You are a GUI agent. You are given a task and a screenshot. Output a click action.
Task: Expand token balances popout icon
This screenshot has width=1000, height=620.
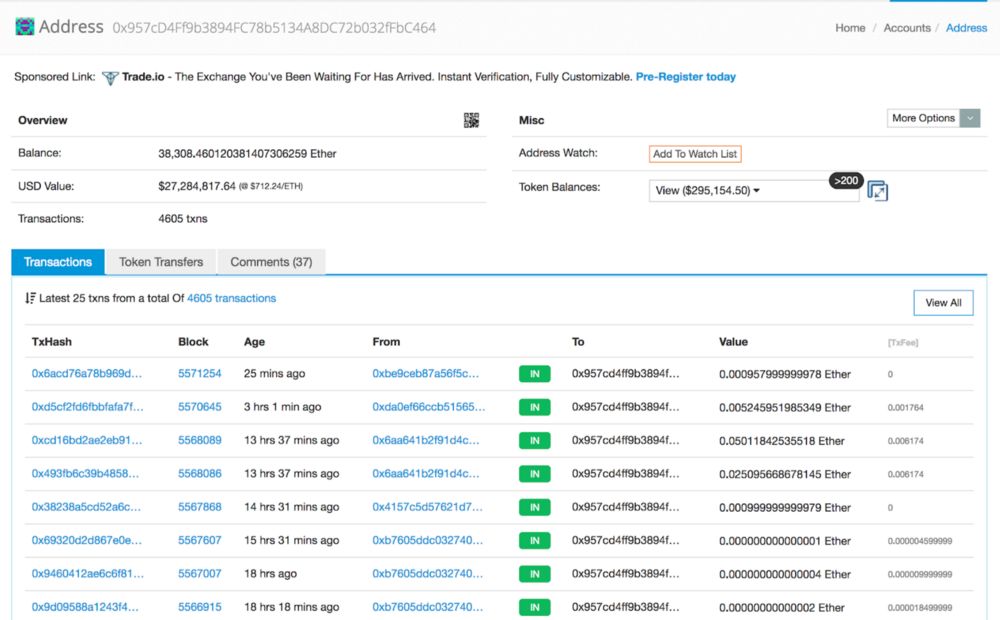pos(878,191)
